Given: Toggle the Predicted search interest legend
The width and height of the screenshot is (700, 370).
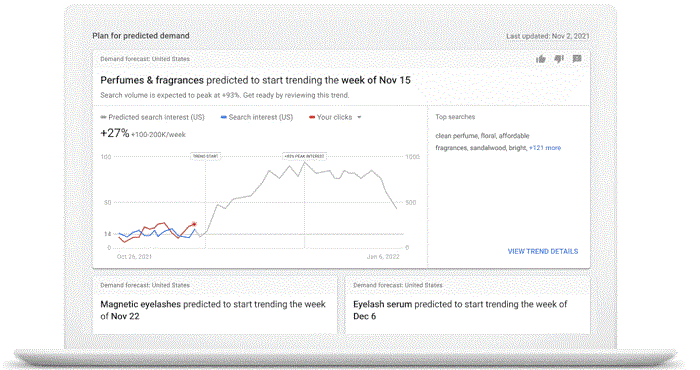Looking at the screenshot, I should coord(152,117).
